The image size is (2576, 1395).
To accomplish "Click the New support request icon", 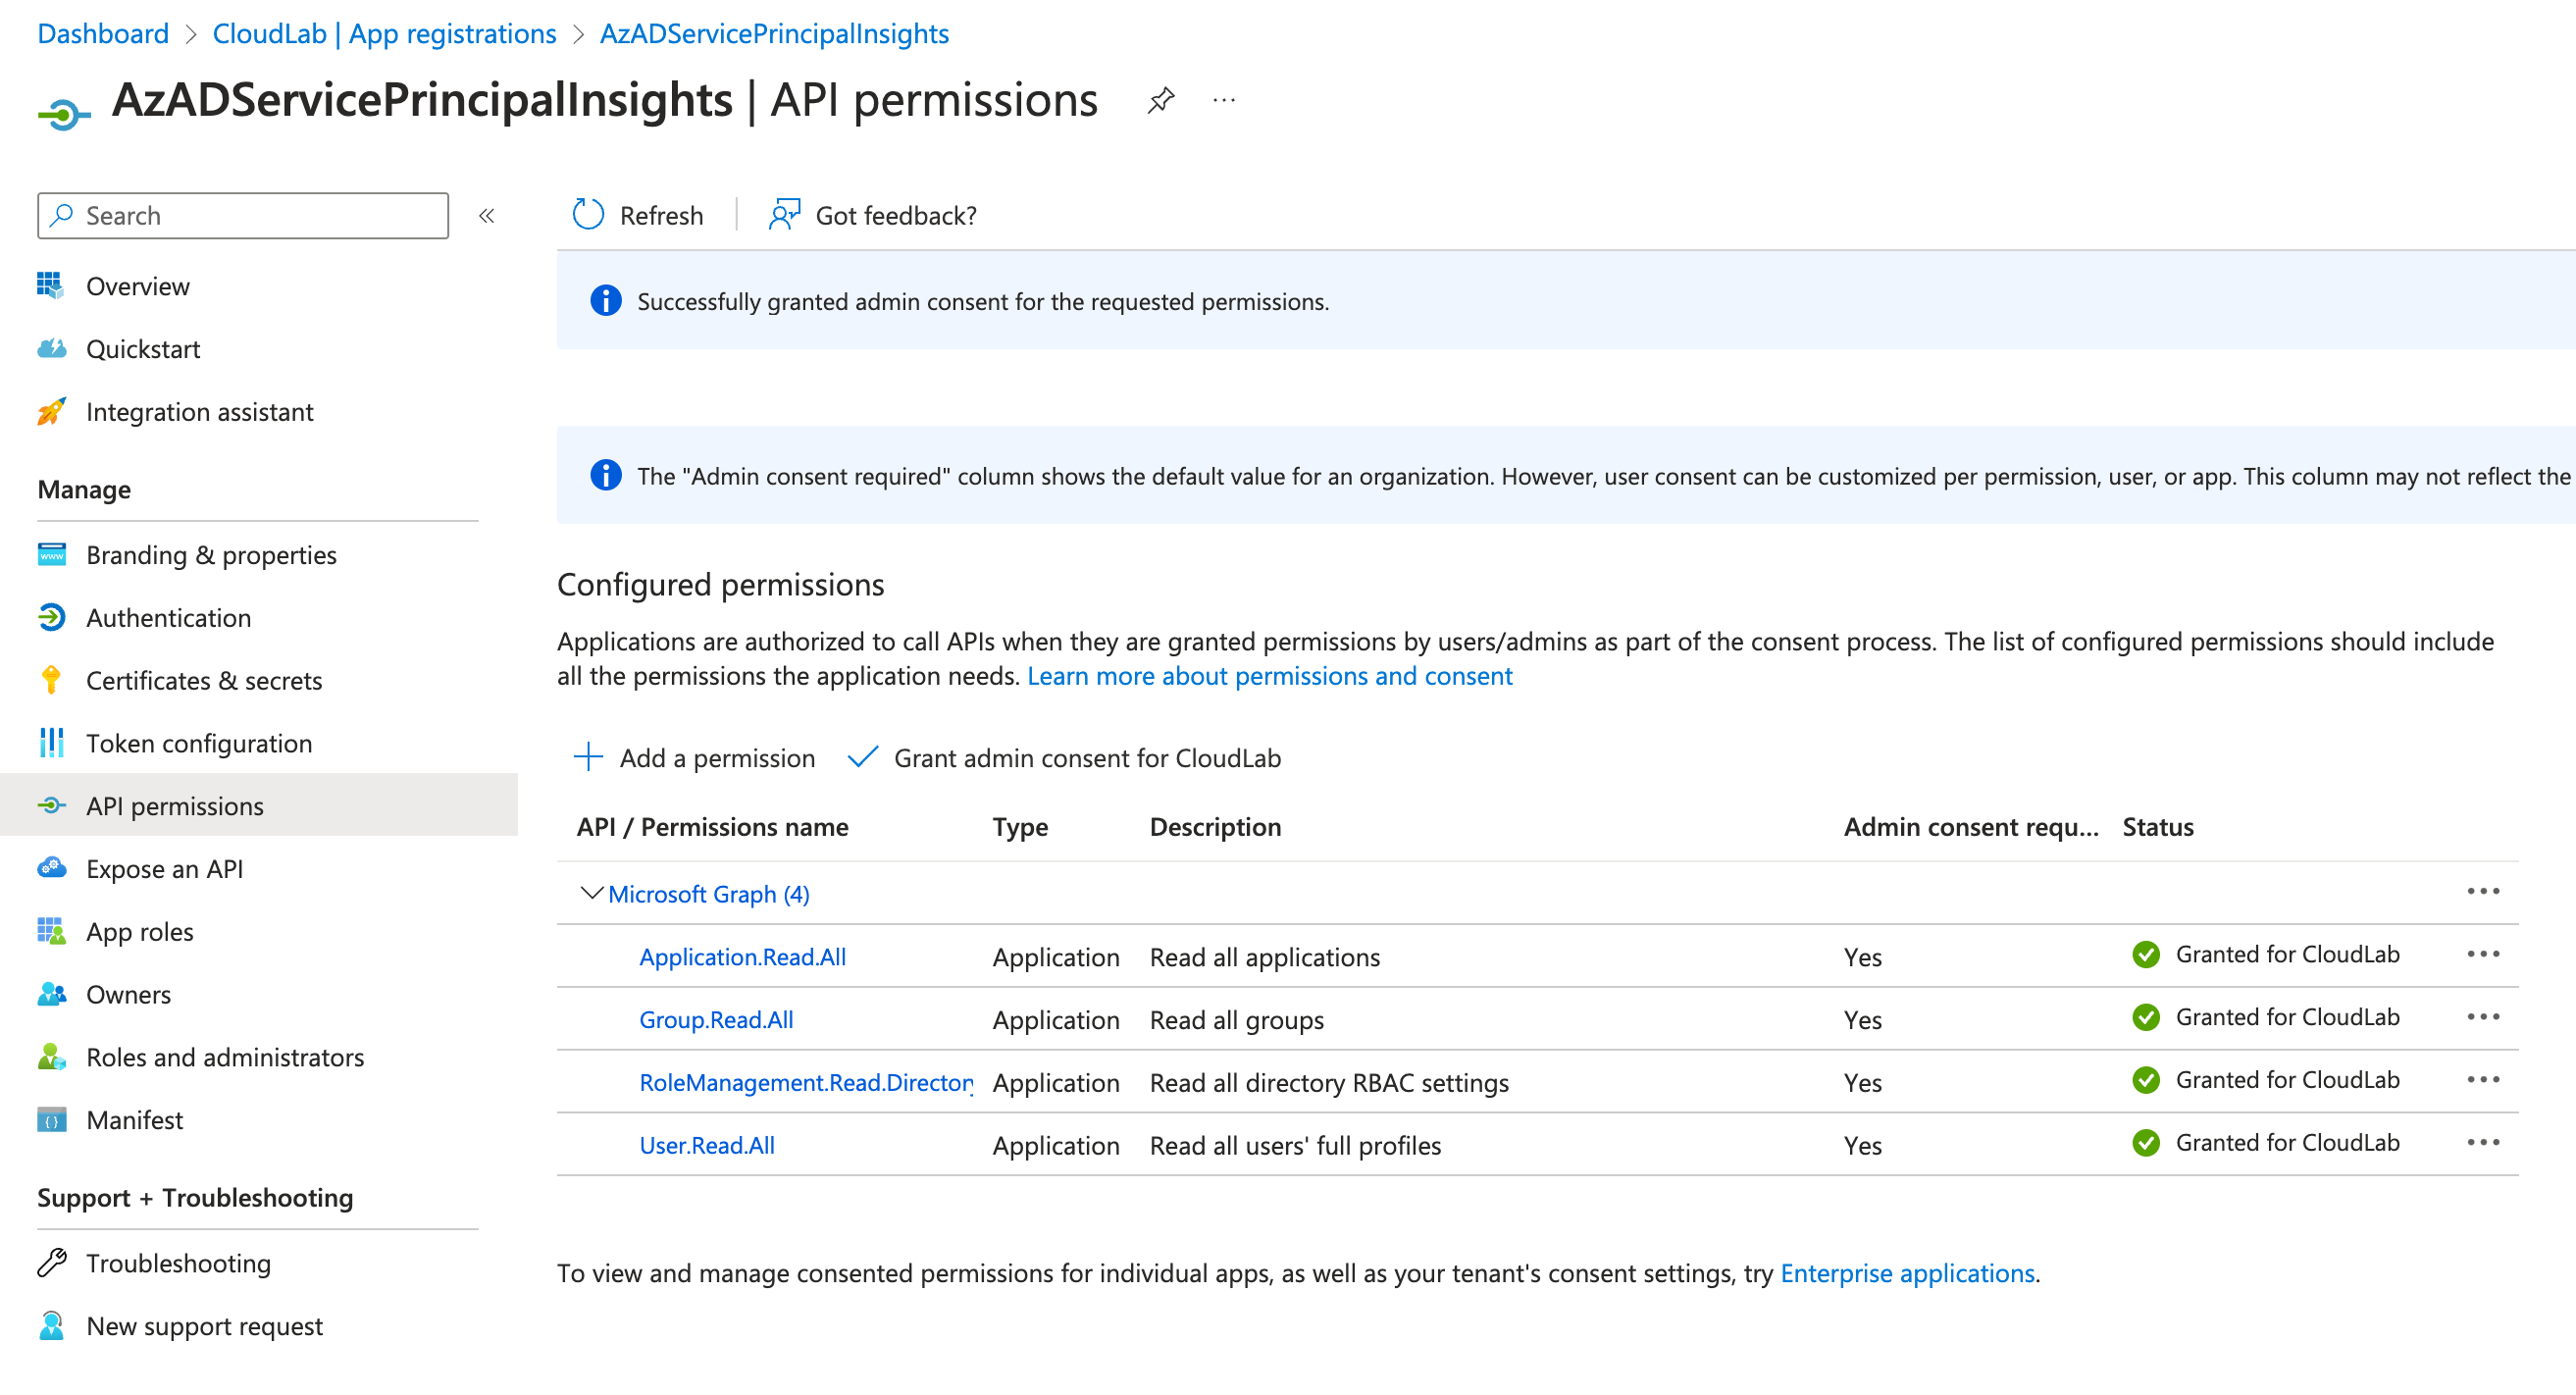I will [51, 1325].
